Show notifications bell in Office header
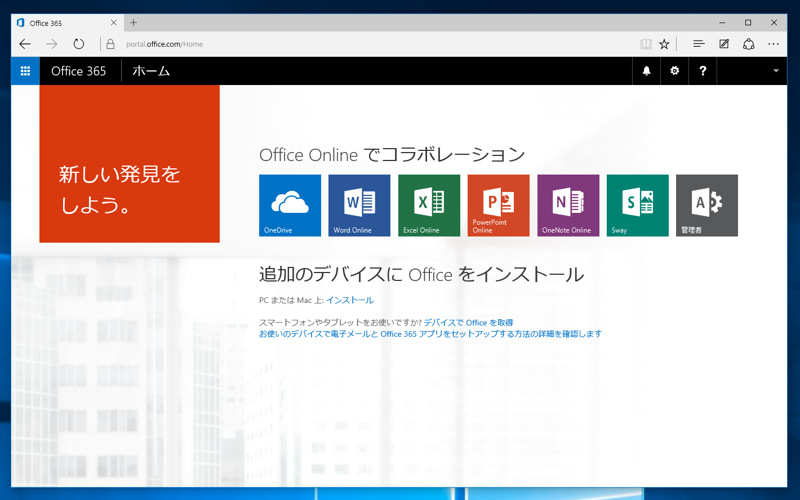Image resolution: width=800 pixels, height=500 pixels. (646, 71)
